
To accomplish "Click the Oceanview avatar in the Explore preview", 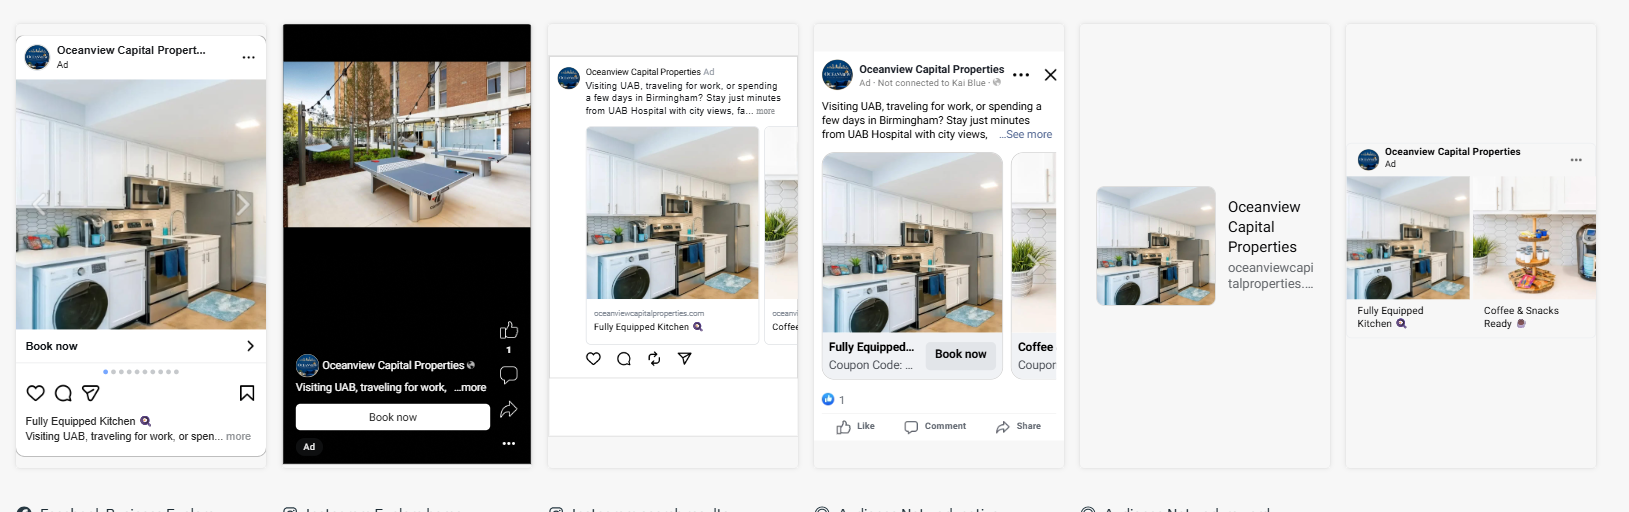I will click(x=569, y=78).
